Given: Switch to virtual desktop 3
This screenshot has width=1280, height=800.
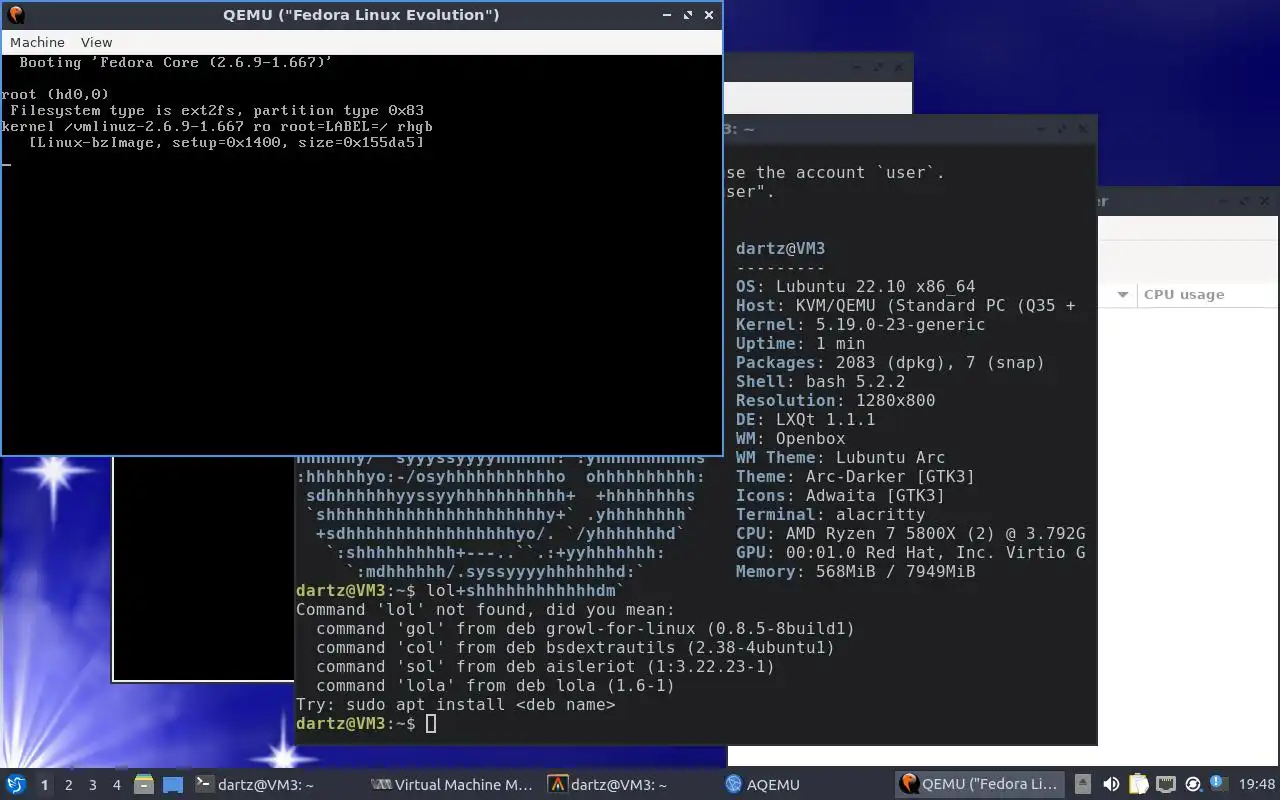Looking at the screenshot, I should point(92,785).
